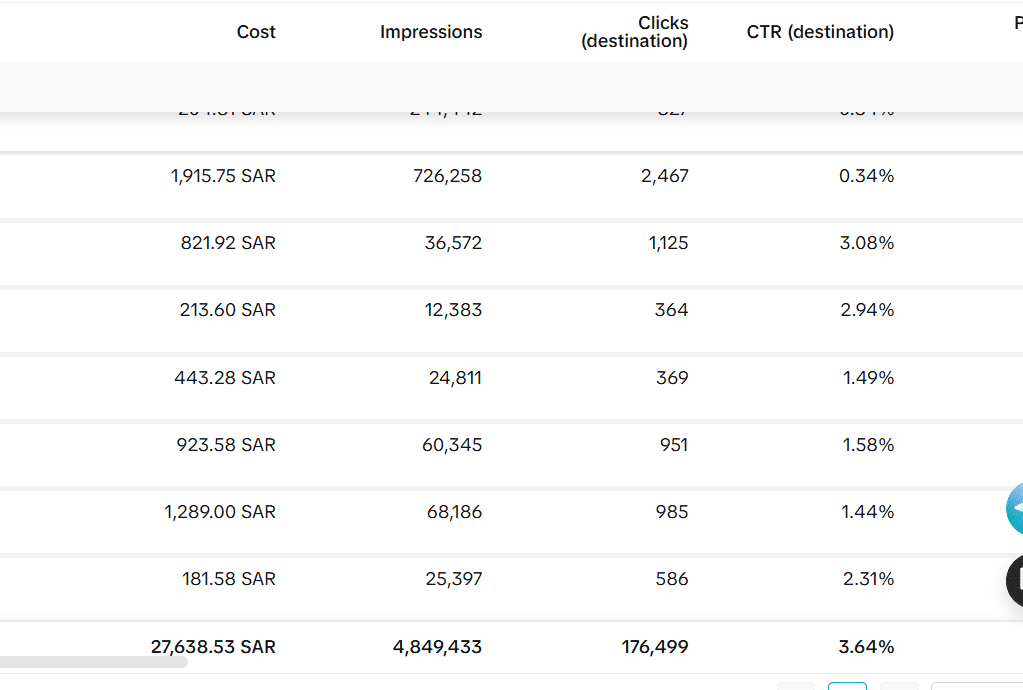Click the black floating help icon

pyautogui.click(x=1015, y=580)
